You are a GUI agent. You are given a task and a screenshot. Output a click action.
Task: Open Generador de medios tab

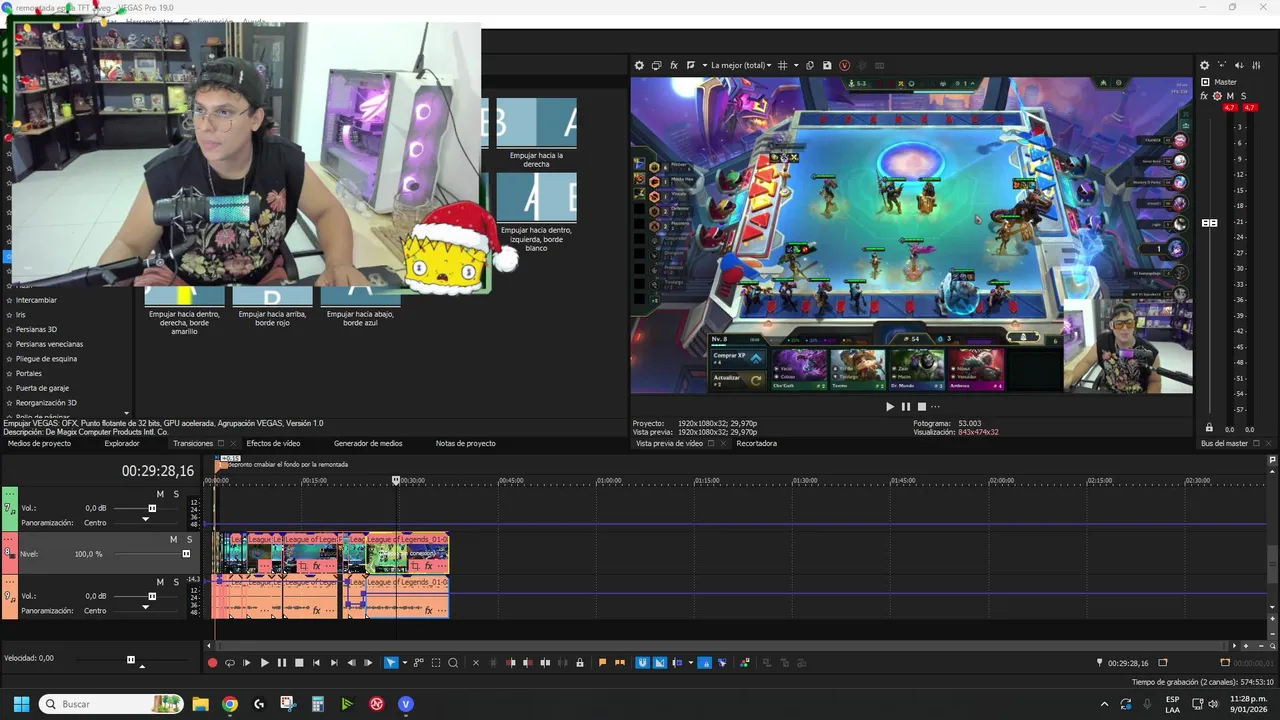pyautogui.click(x=368, y=444)
